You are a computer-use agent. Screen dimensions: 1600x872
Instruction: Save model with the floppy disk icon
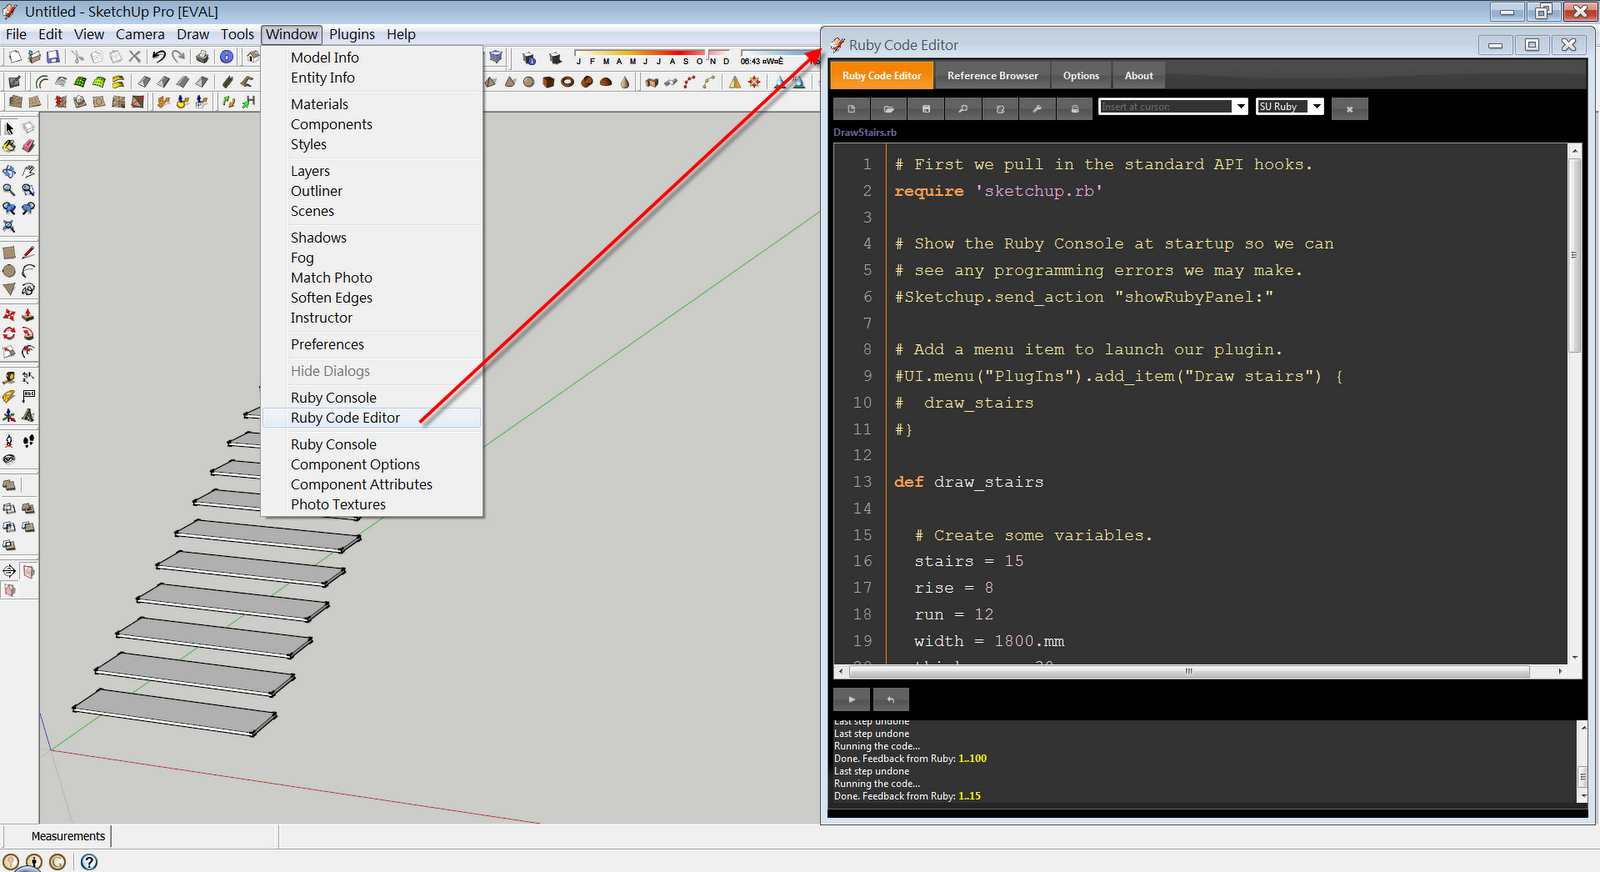[53, 56]
